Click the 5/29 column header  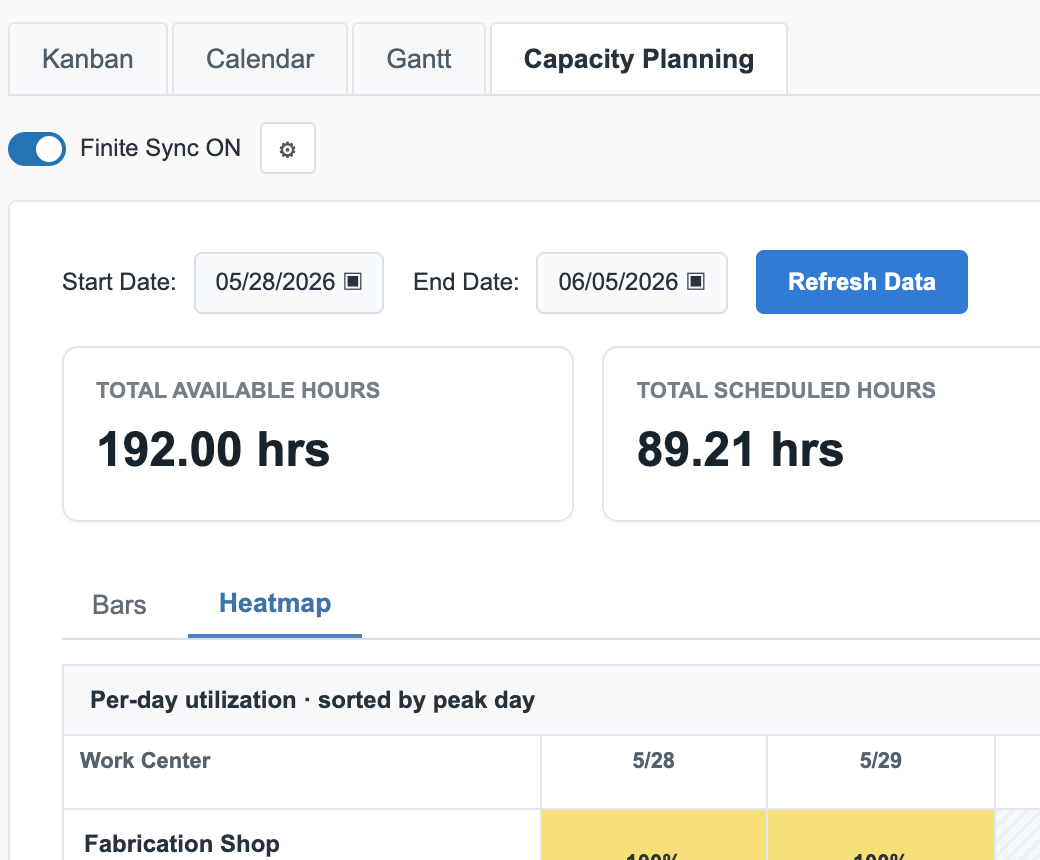point(881,772)
